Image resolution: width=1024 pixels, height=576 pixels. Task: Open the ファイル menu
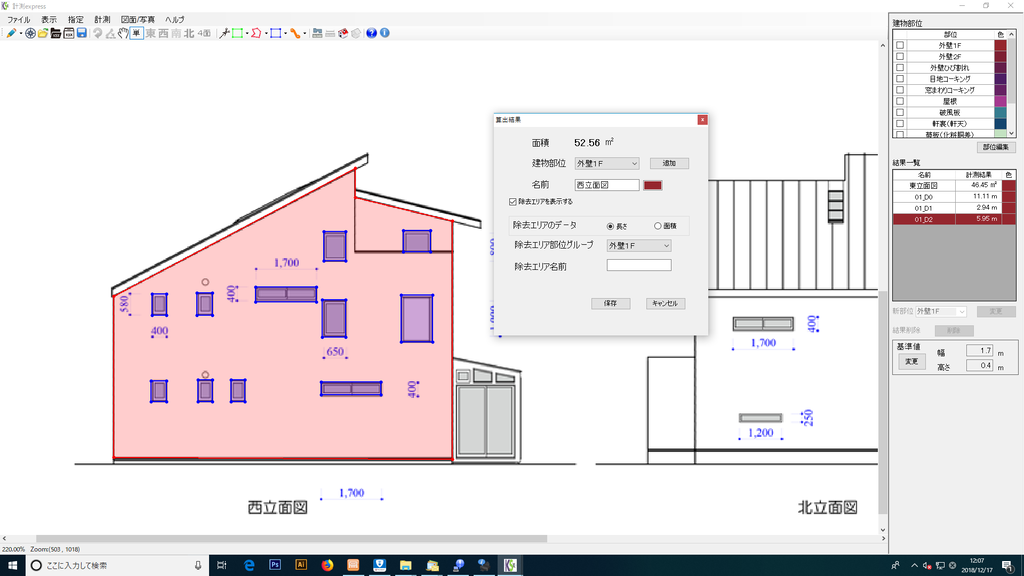pos(18,20)
